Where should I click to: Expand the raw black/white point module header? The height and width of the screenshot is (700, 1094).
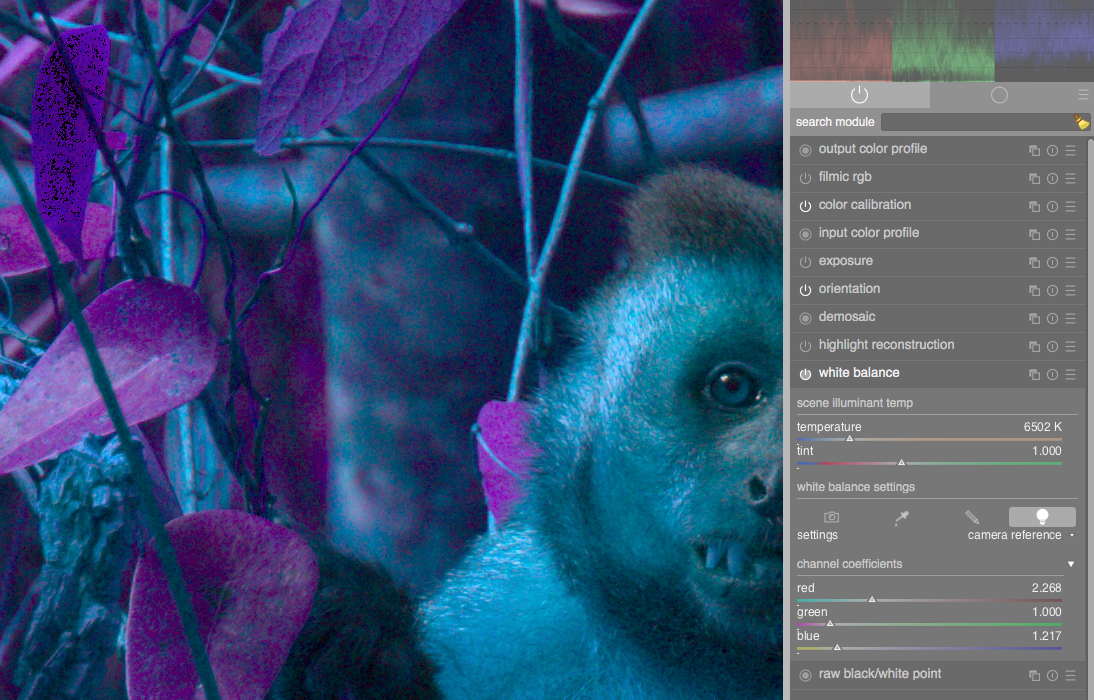tap(879, 674)
